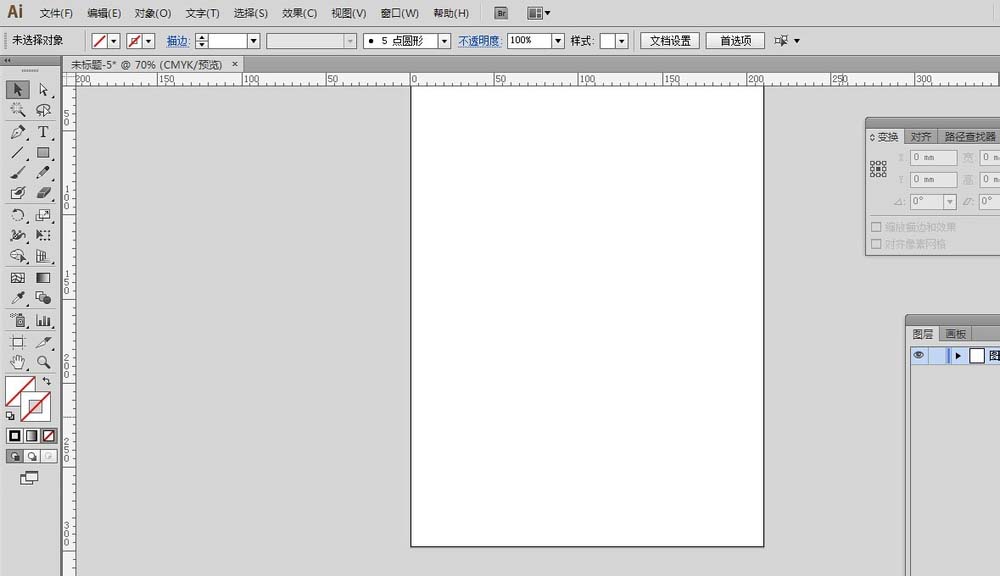Switch to the 对齐 tab
Viewport: 1000px width, 576px height.
point(920,137)
